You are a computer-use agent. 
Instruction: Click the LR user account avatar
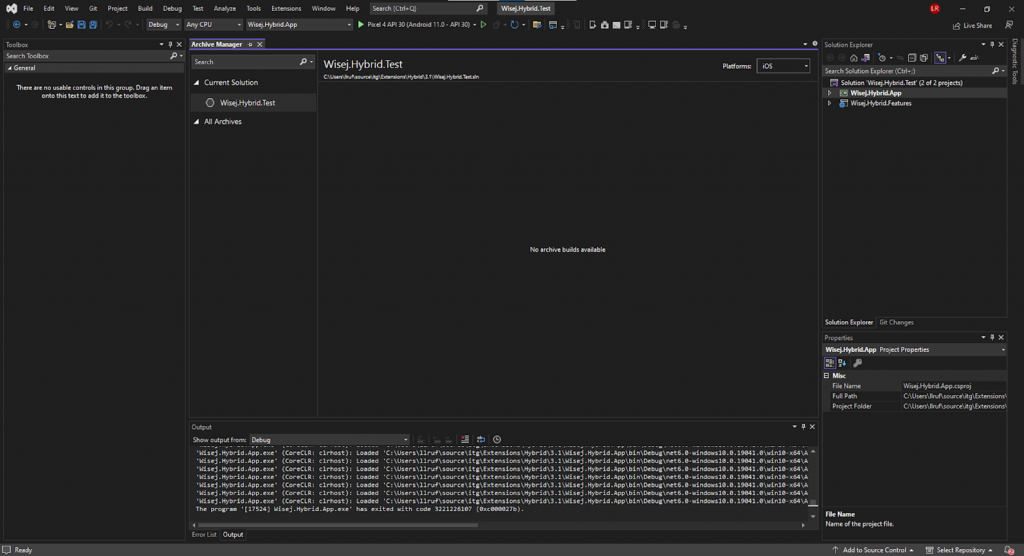coord(935,8)
